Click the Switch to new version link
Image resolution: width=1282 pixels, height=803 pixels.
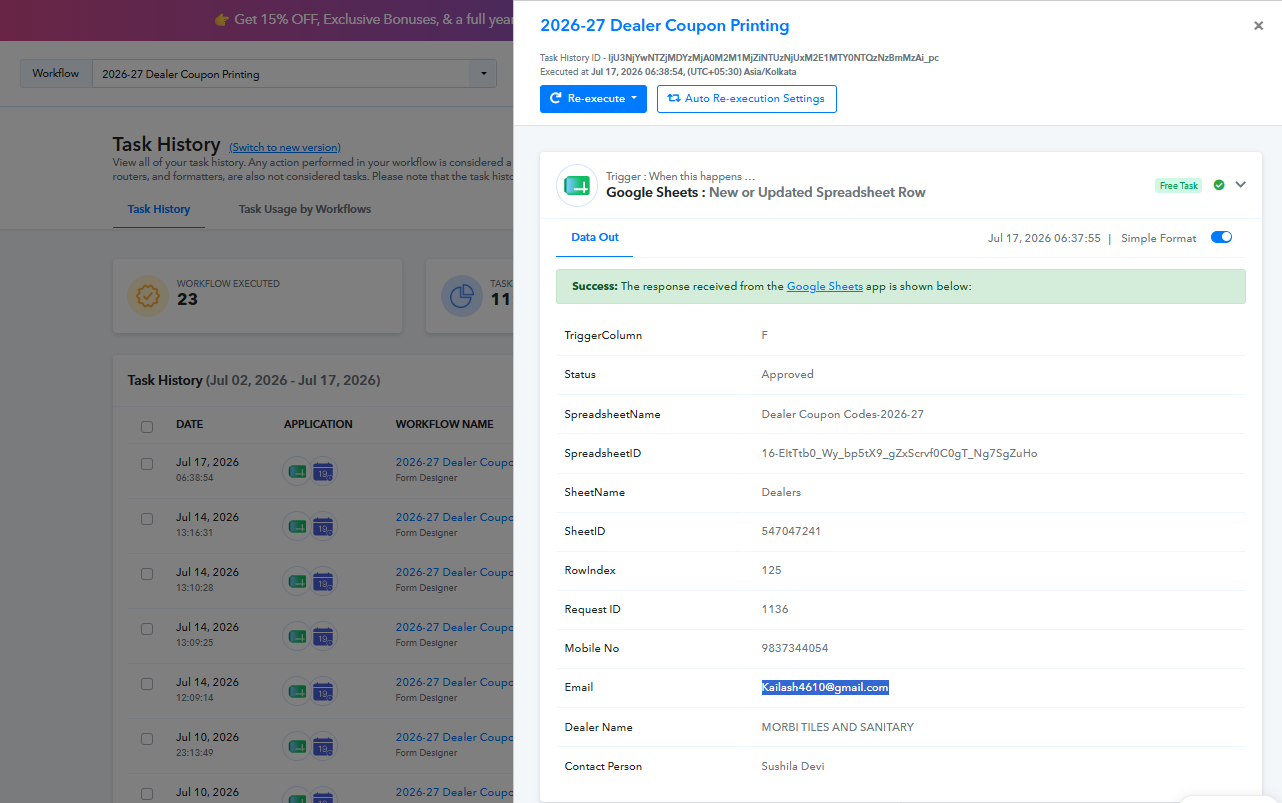pyautogui.click(x=285, y=147)
